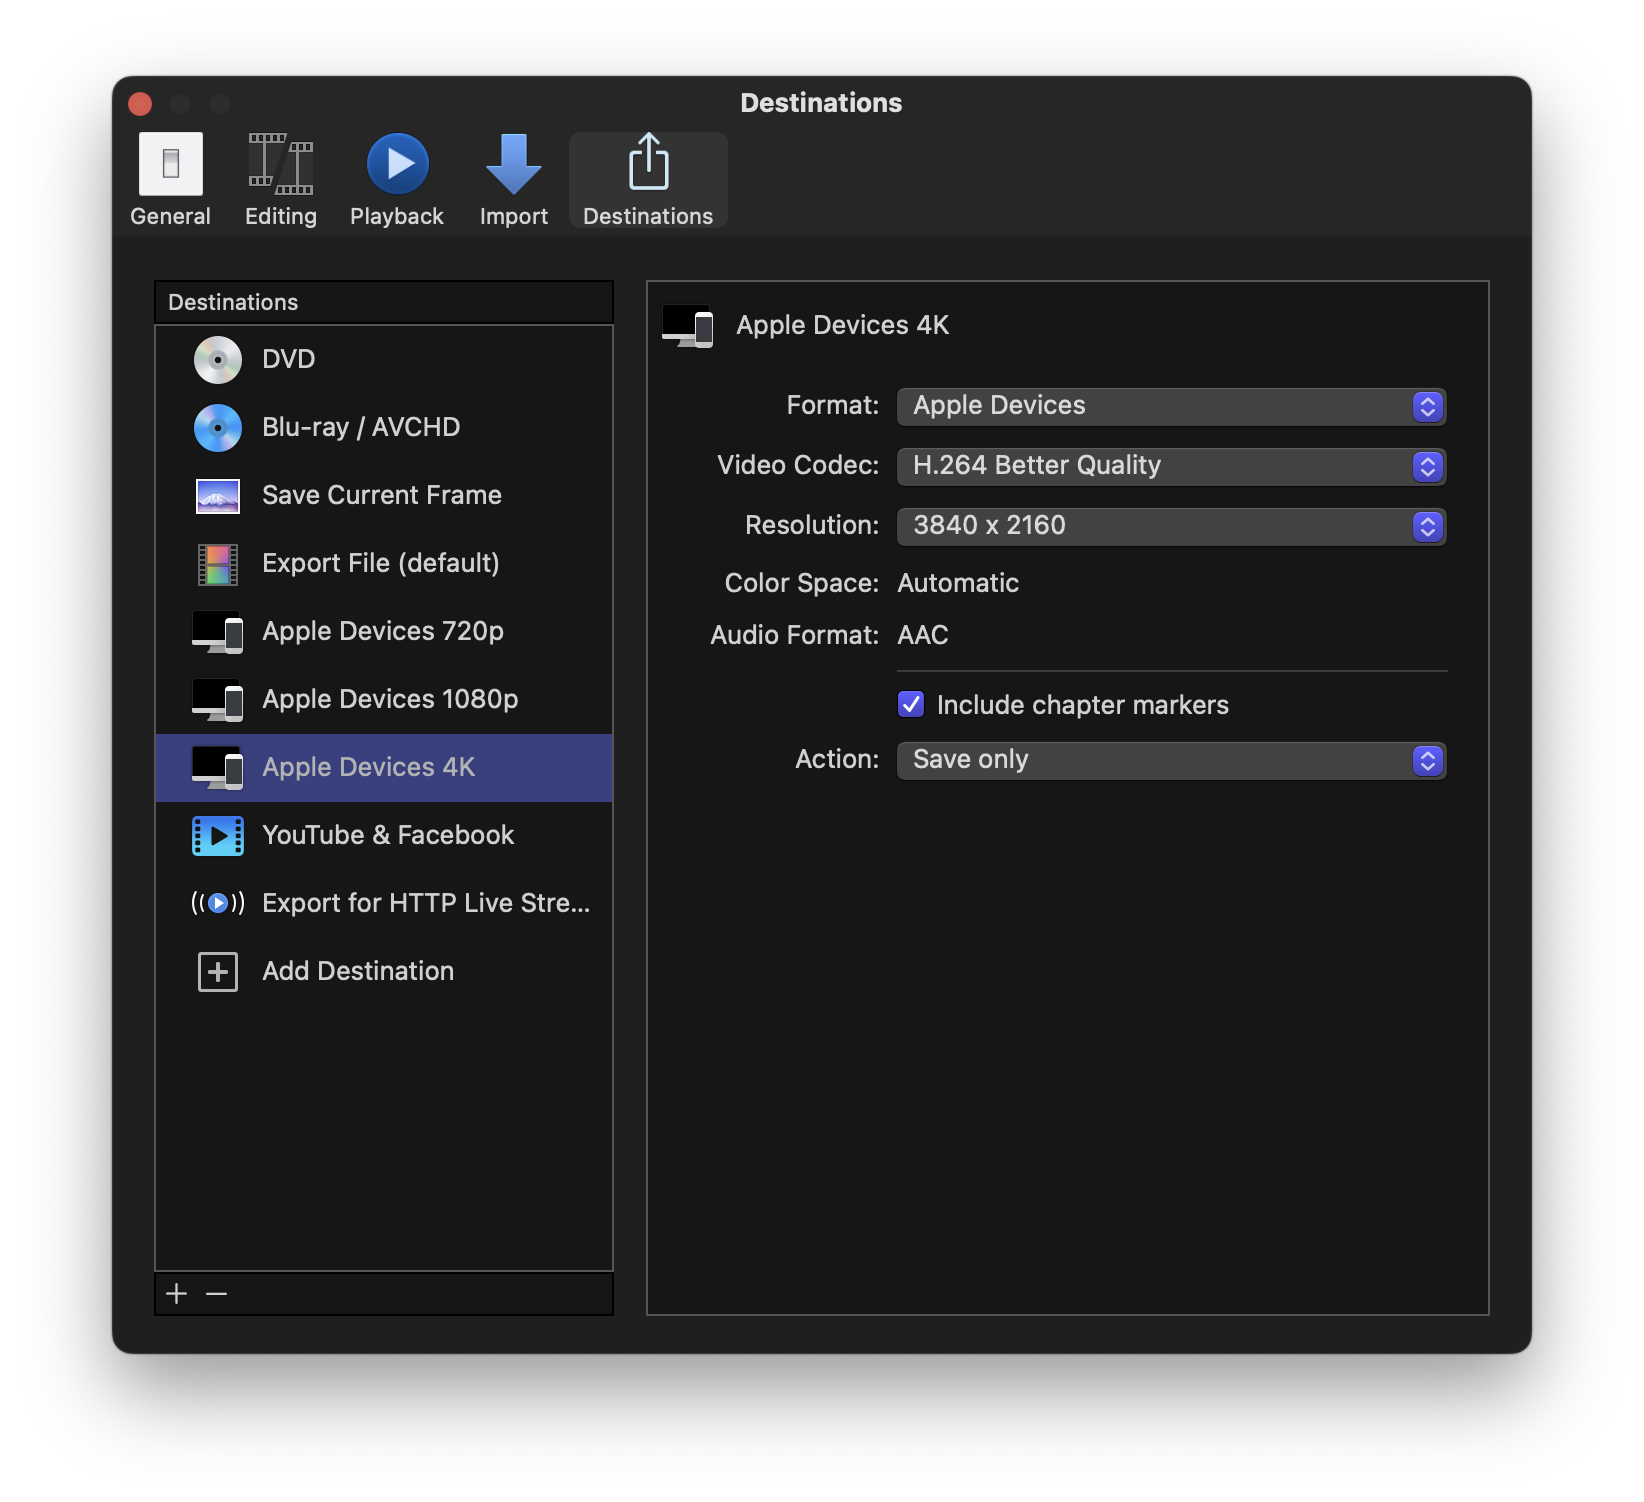Open the Format dropdown

tap(1172, 407)
